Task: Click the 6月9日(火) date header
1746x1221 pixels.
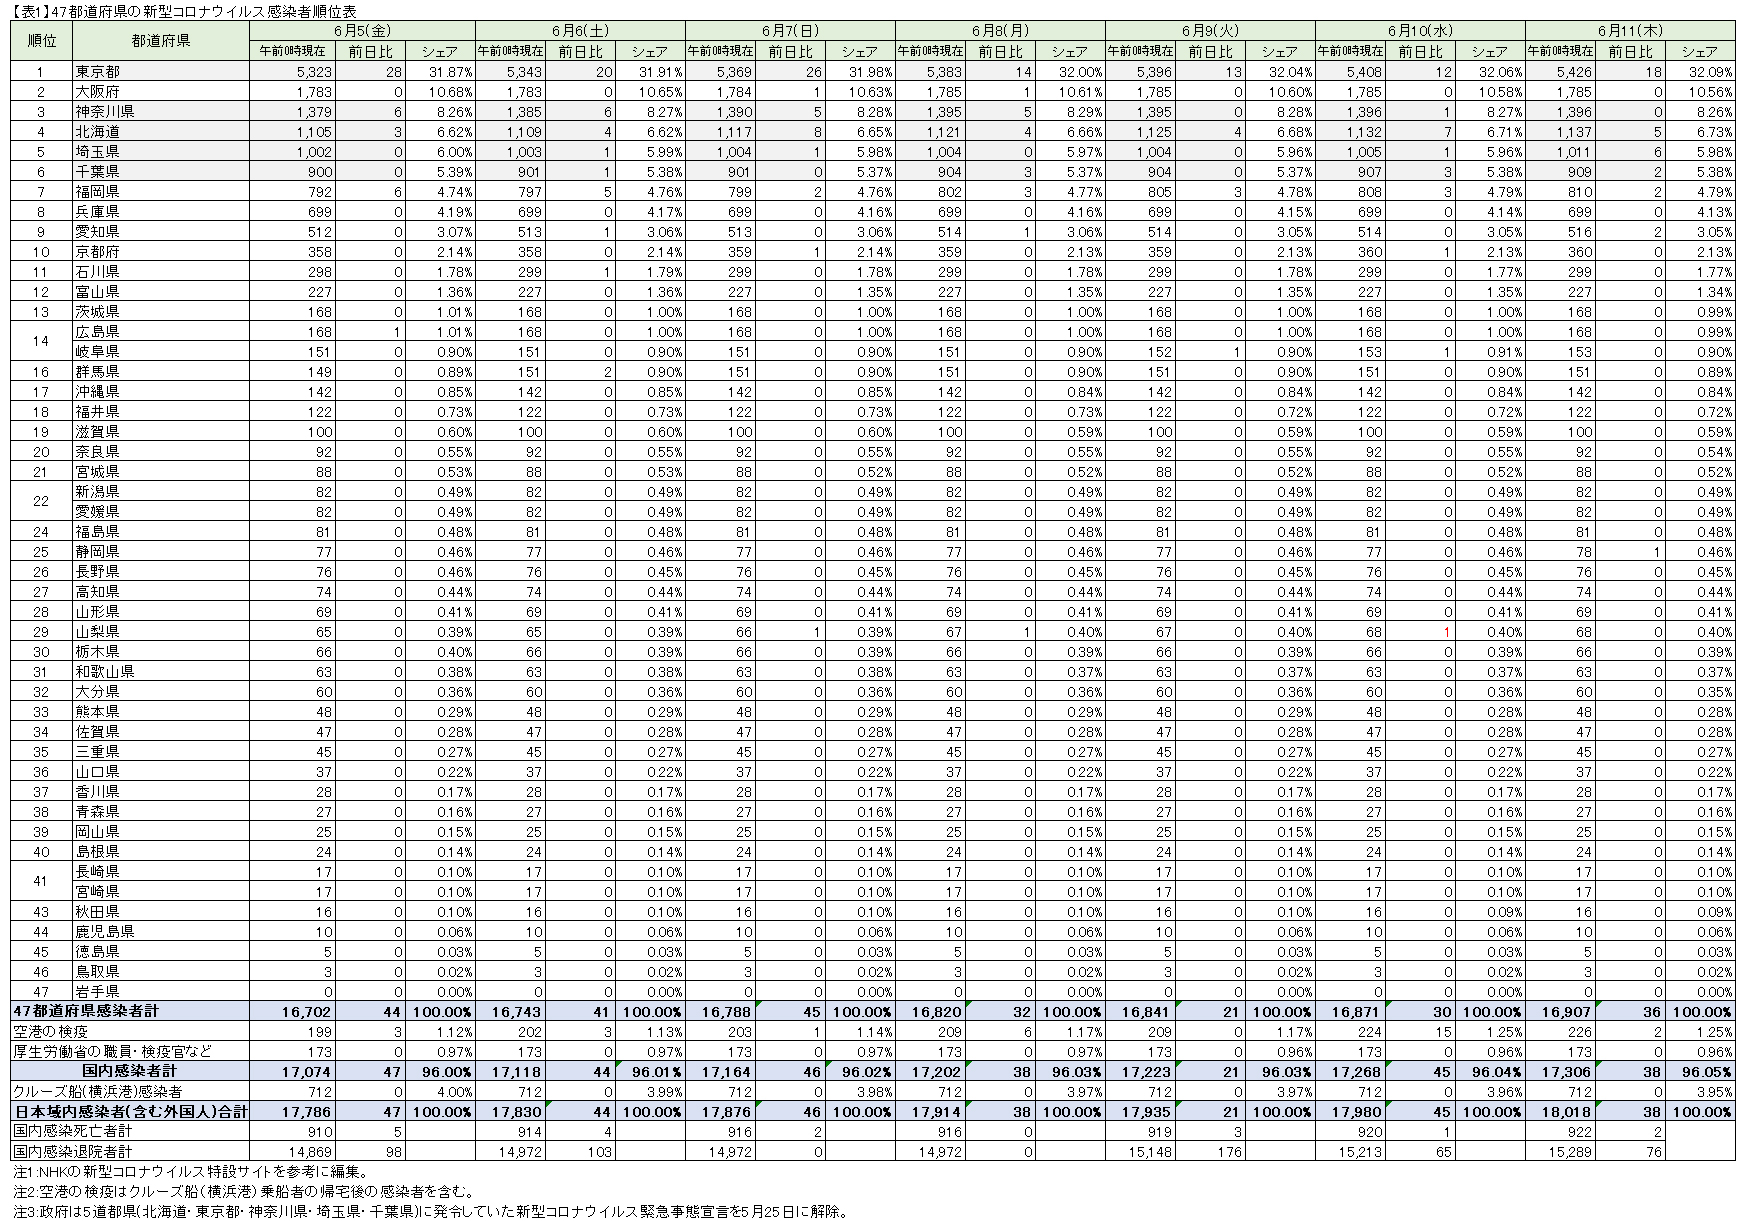Action: coord(1210,31)
